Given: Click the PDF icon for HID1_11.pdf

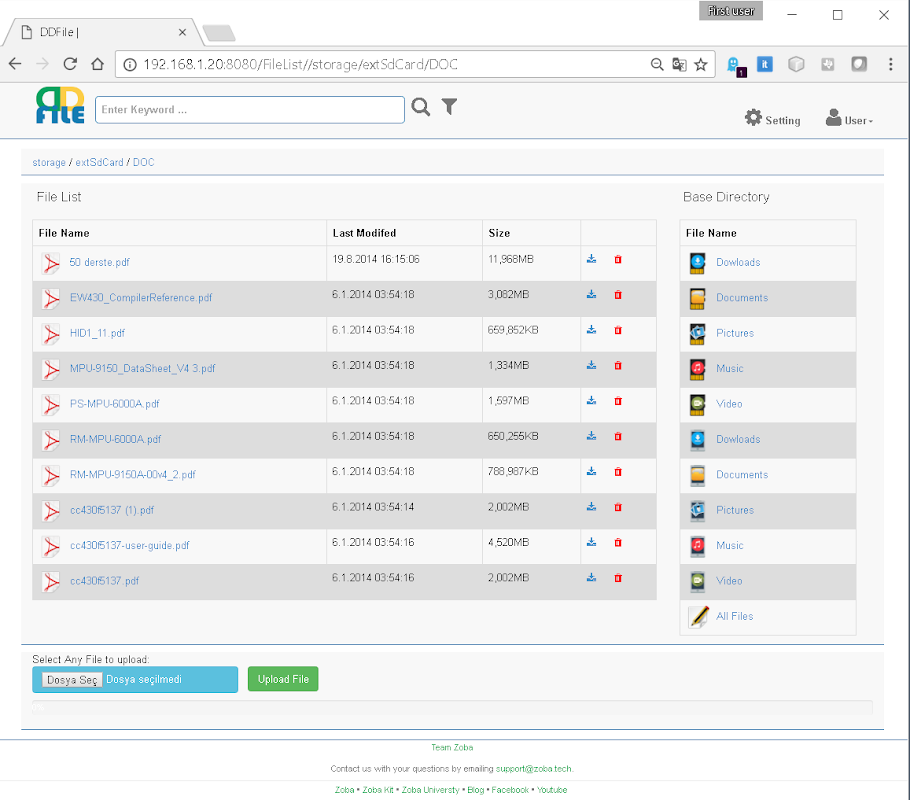Looking at the screenshot, I should point(51,333).
